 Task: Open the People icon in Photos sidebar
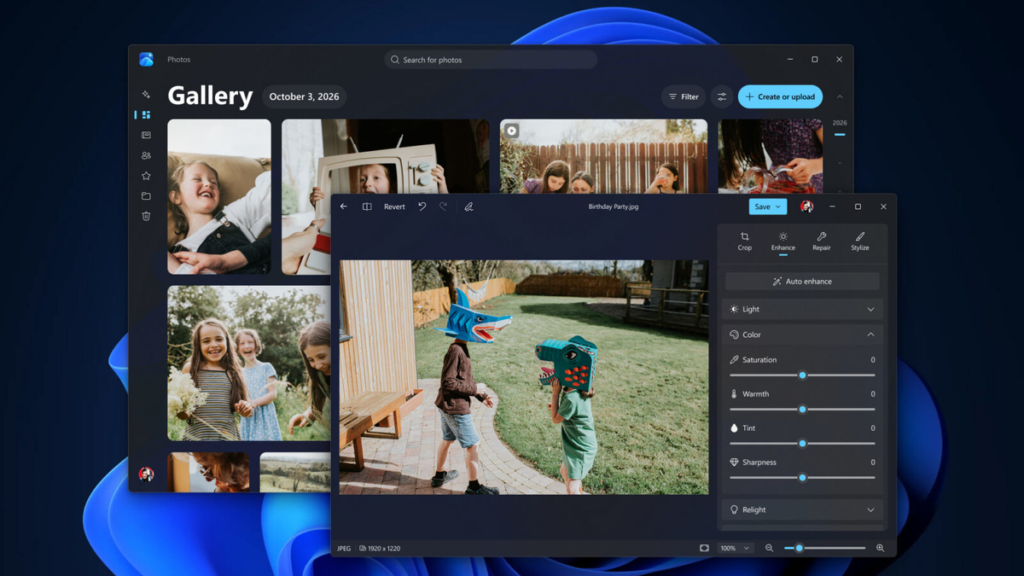coord(146,155)
